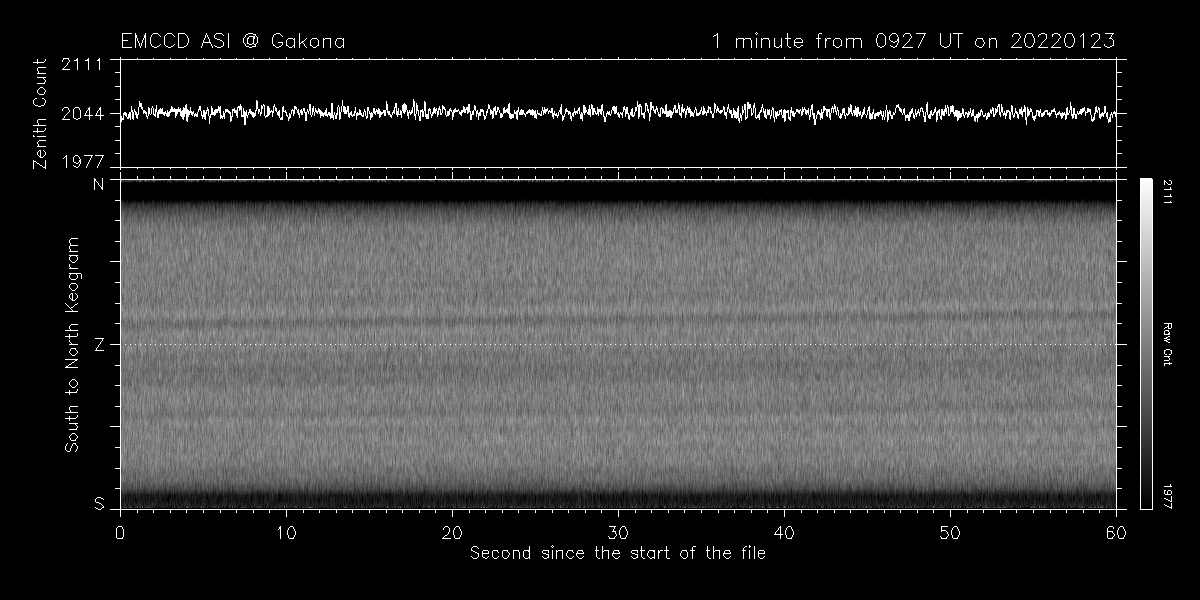Click the Z (zenith) label on the keogram axis
The image size is (1200, 600).
99,345
